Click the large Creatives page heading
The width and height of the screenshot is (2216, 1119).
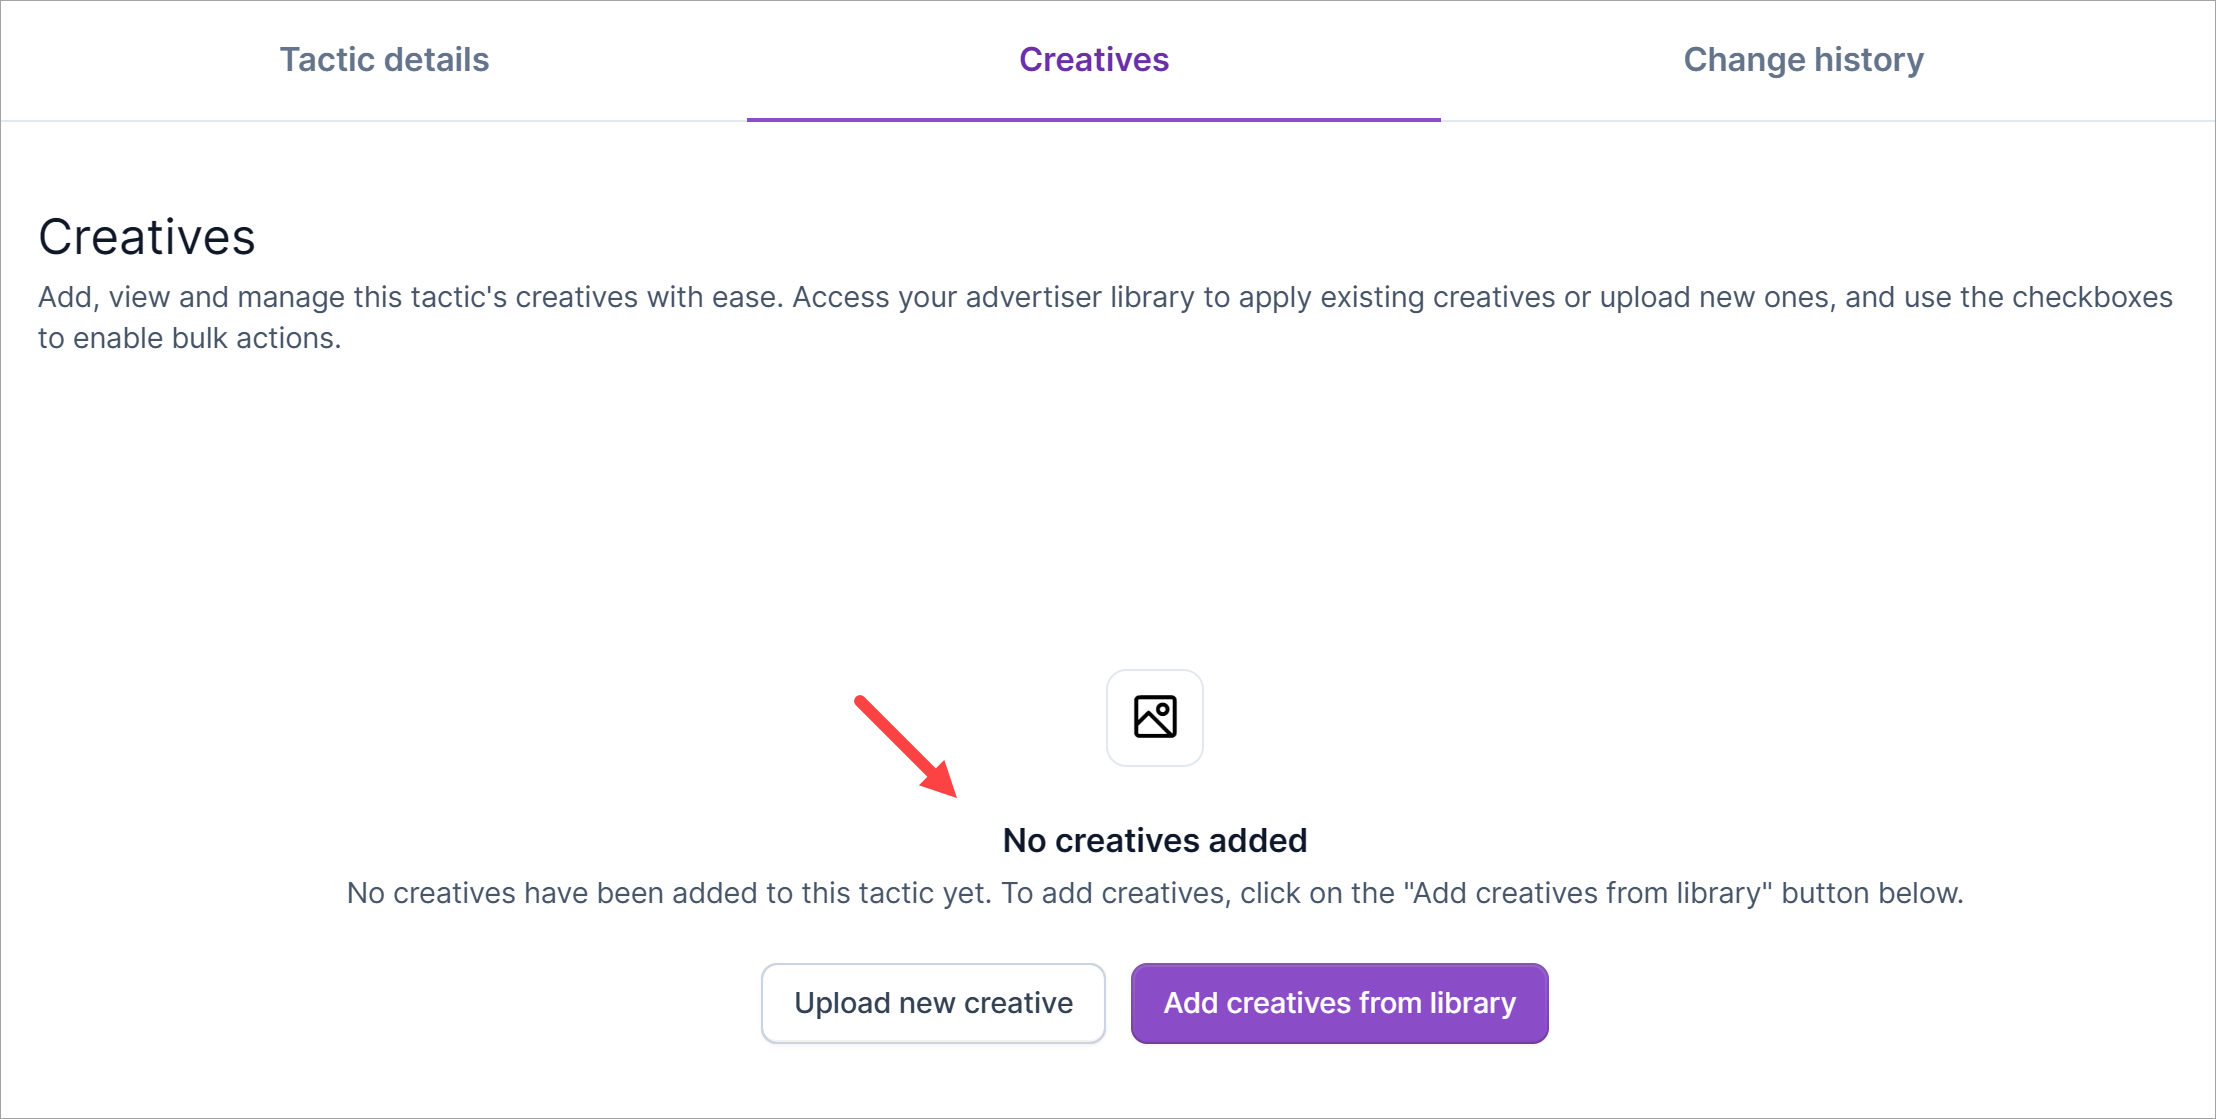pos(147,238)
